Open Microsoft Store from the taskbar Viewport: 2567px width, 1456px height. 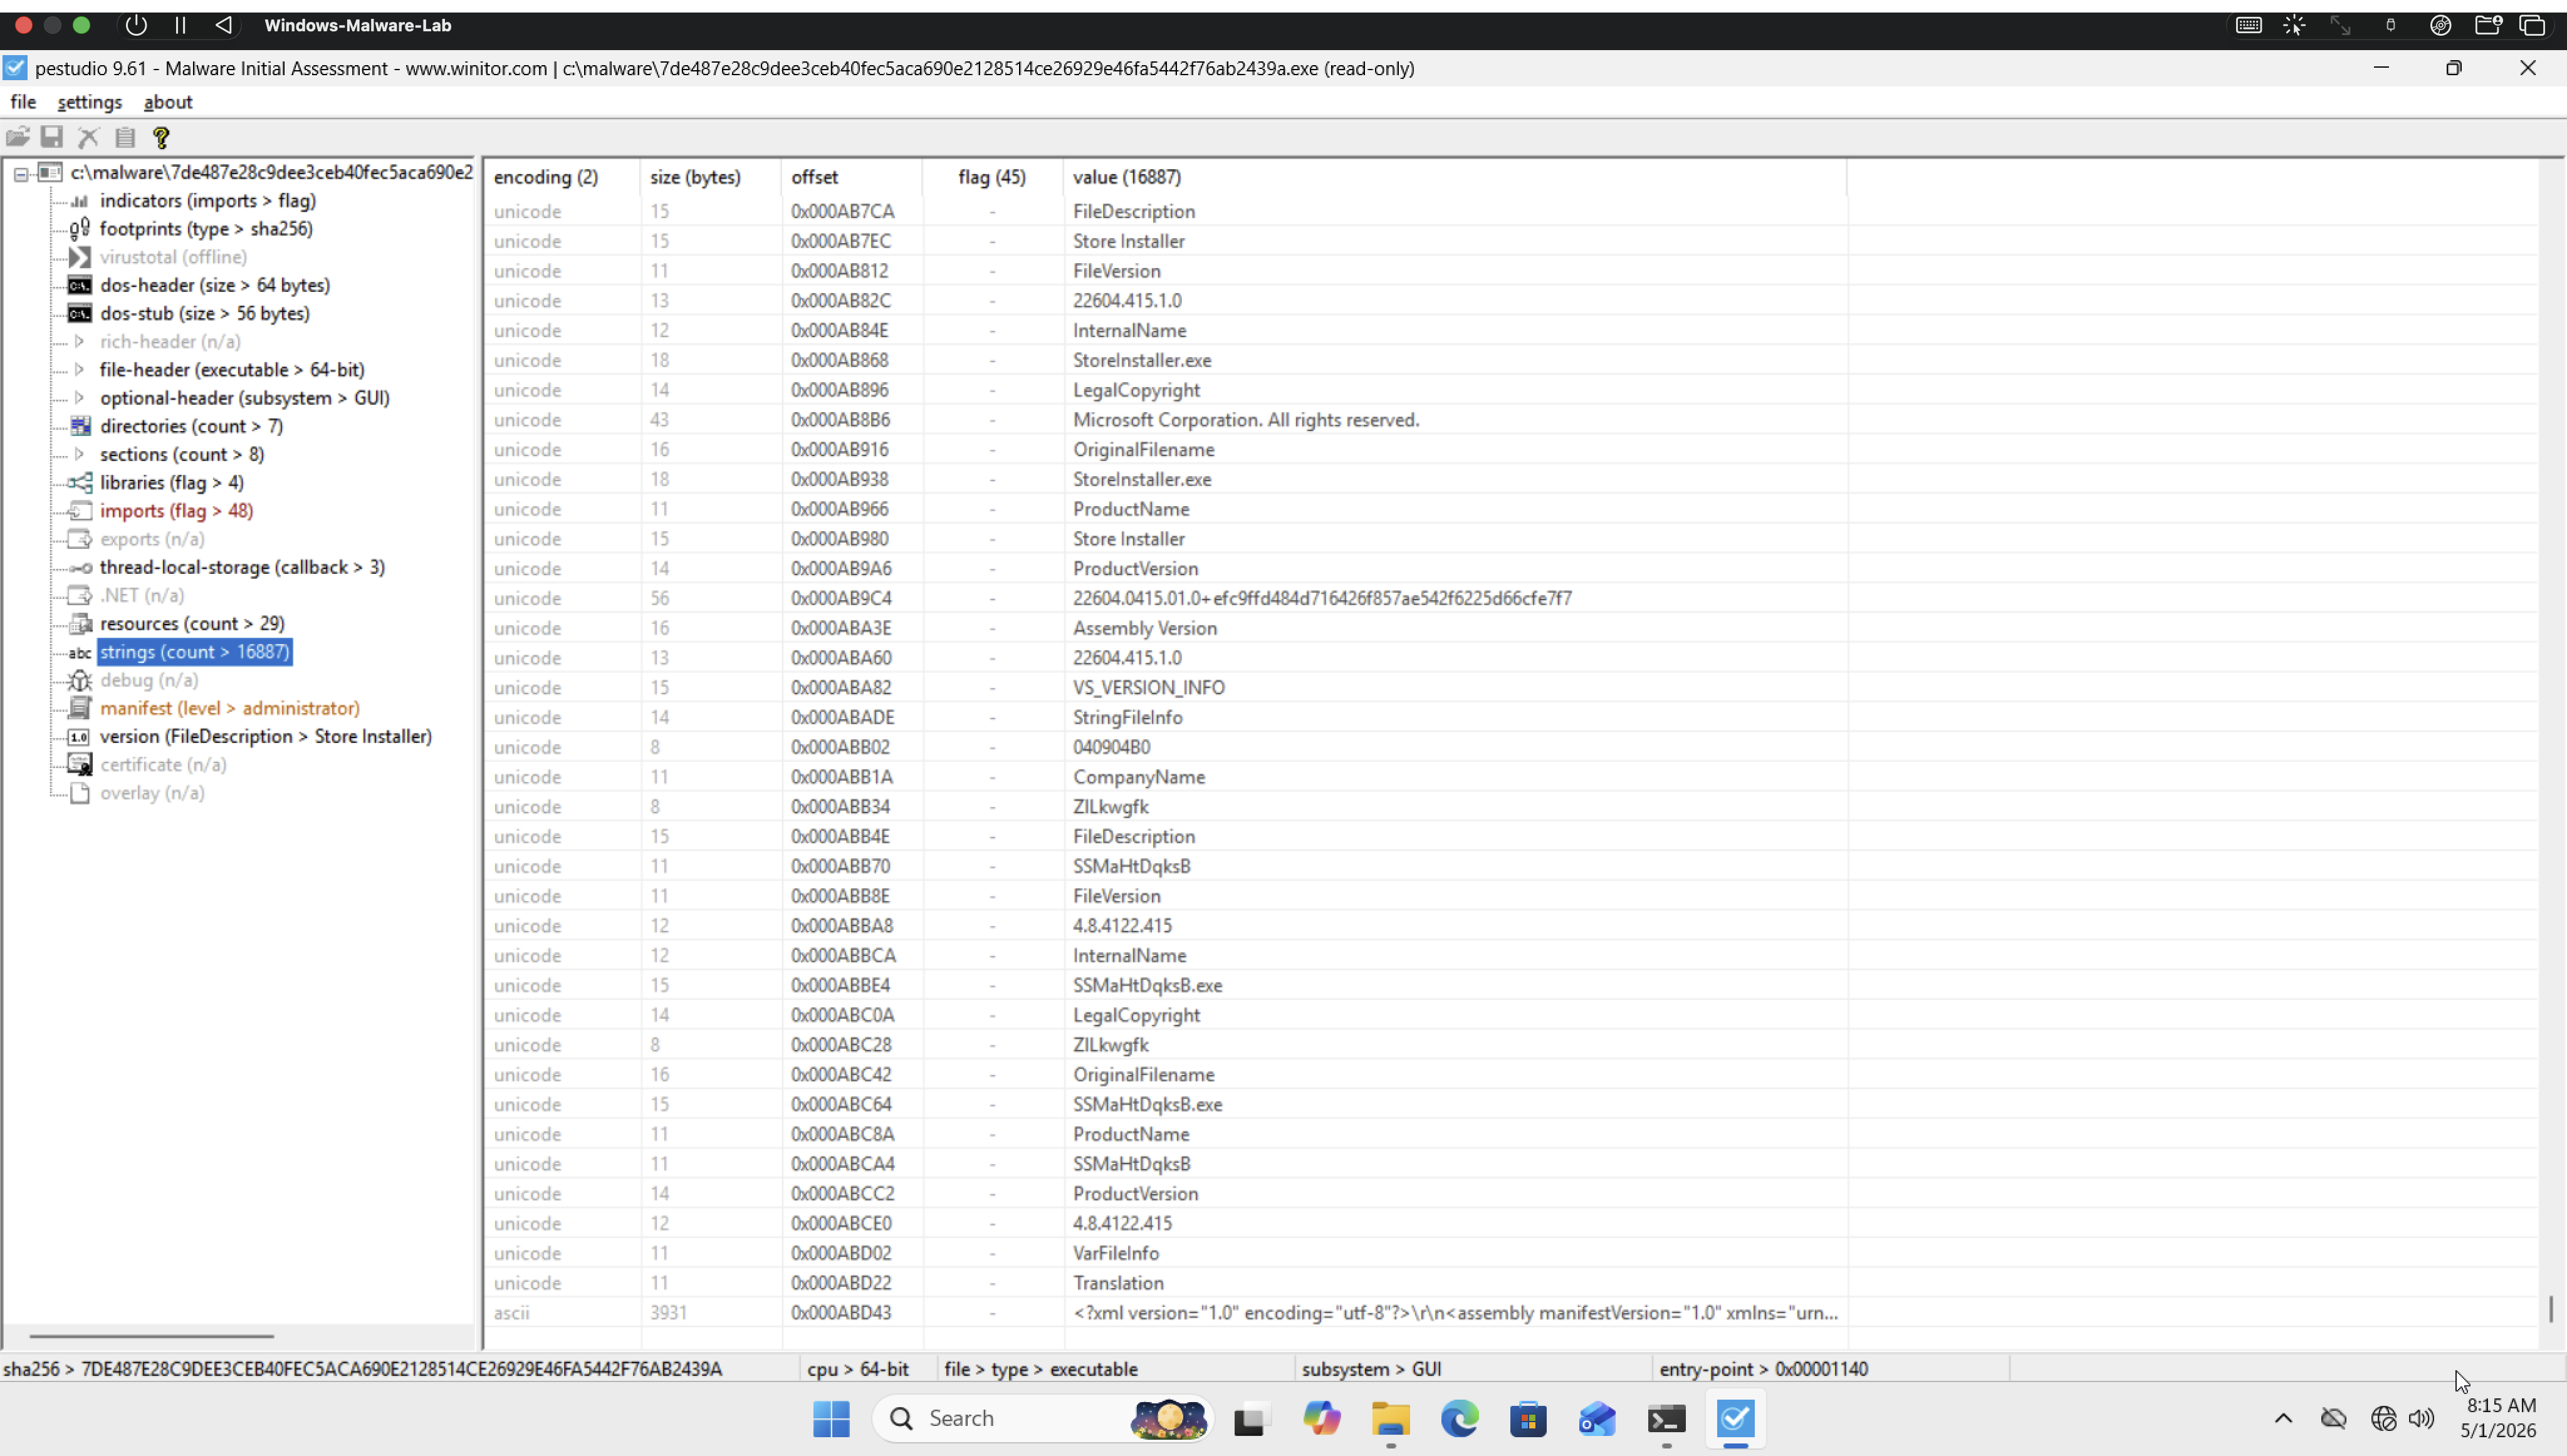point(1528,1418)
